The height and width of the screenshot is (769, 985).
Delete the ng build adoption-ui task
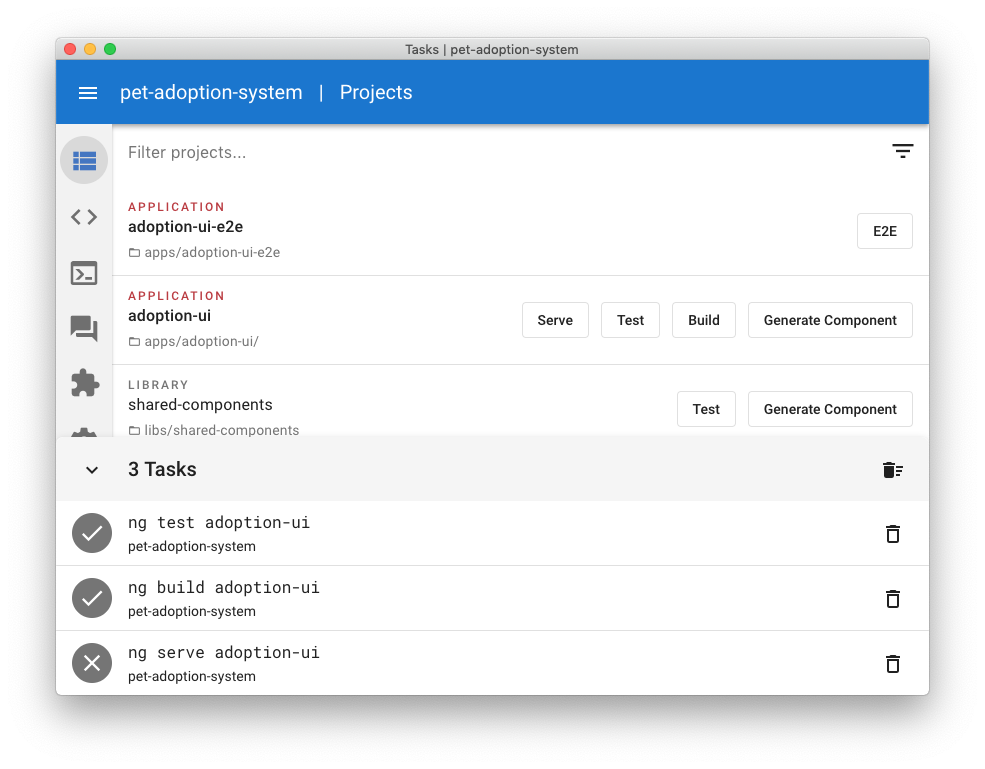[x=893, y=599]
